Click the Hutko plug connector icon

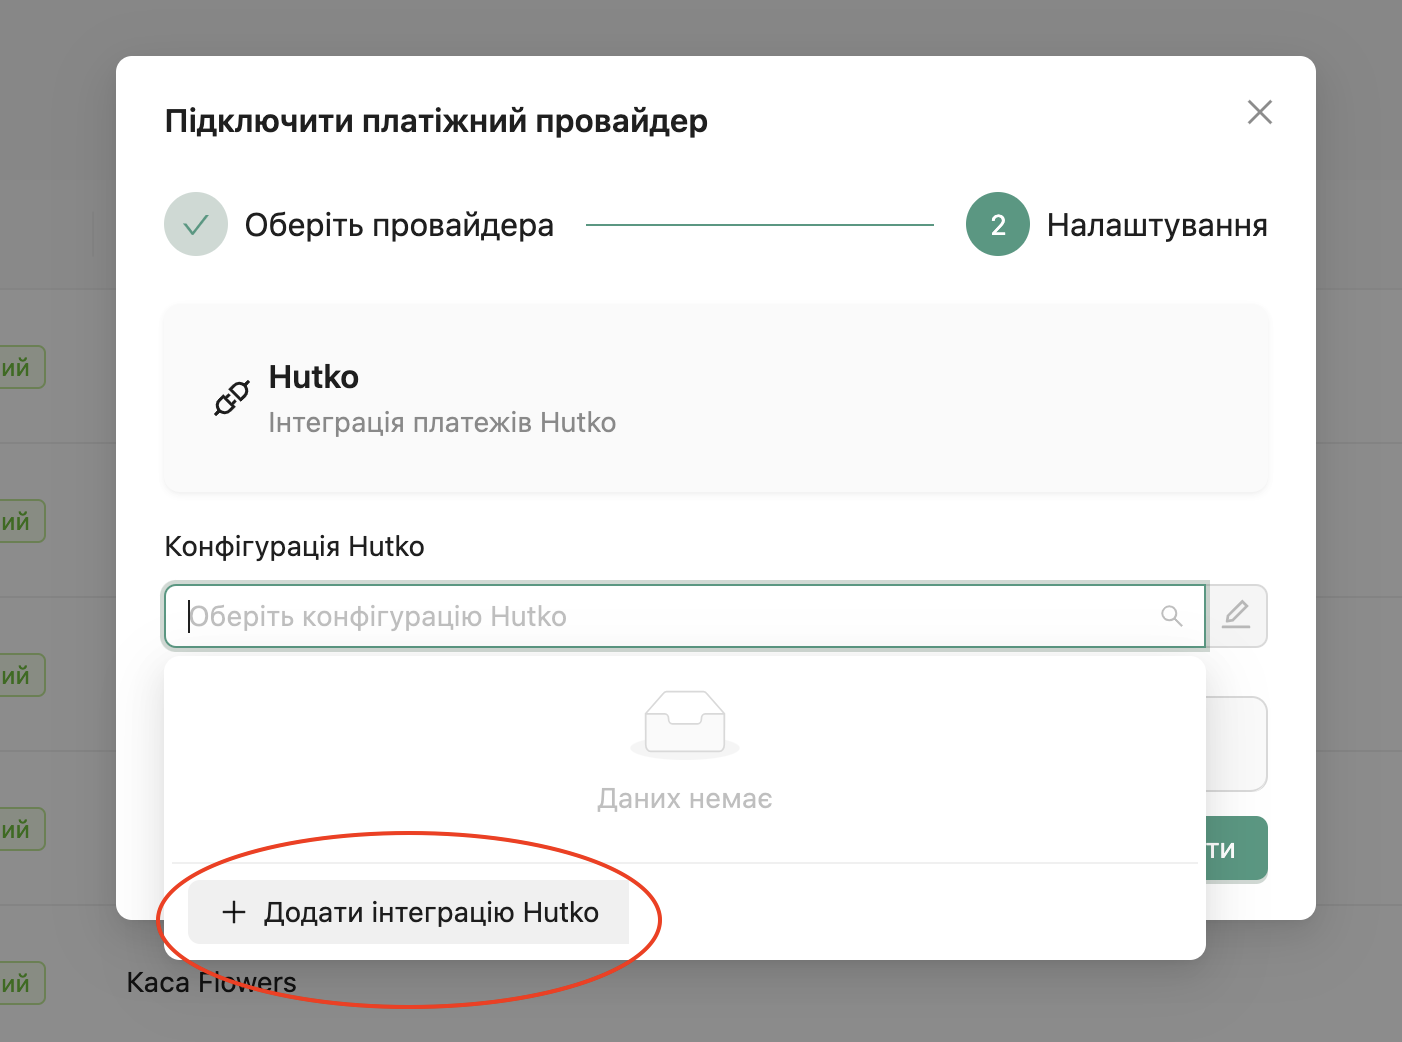(x=232, y=398)
